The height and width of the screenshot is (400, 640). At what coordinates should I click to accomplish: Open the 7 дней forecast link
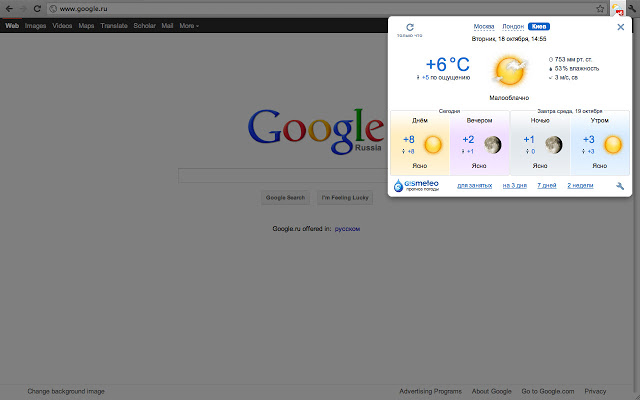tap(547, 186)
